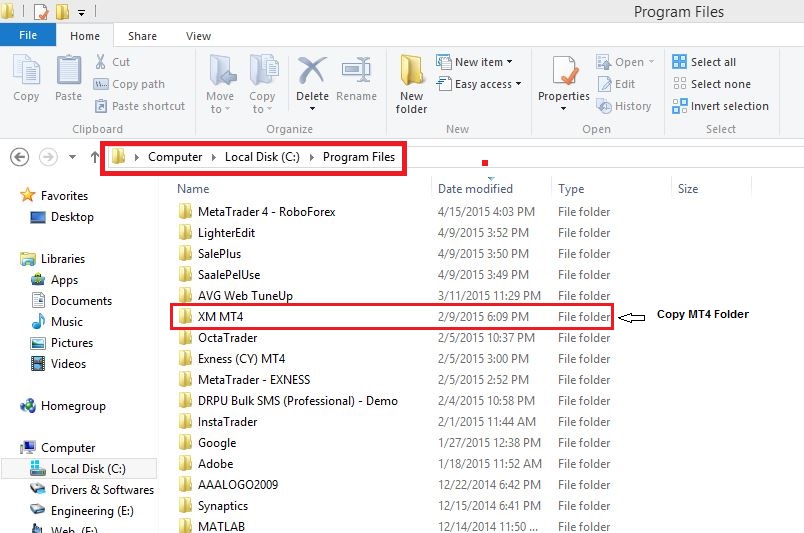Expand the Open dropdown arrow
Viewport: 804px width, 533px height.
click(x=651, y=62)
